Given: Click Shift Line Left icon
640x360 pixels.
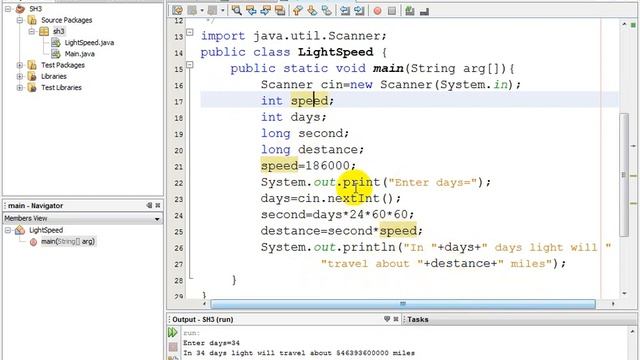Looking at the screenshot, I should click(x=345, y=11).
